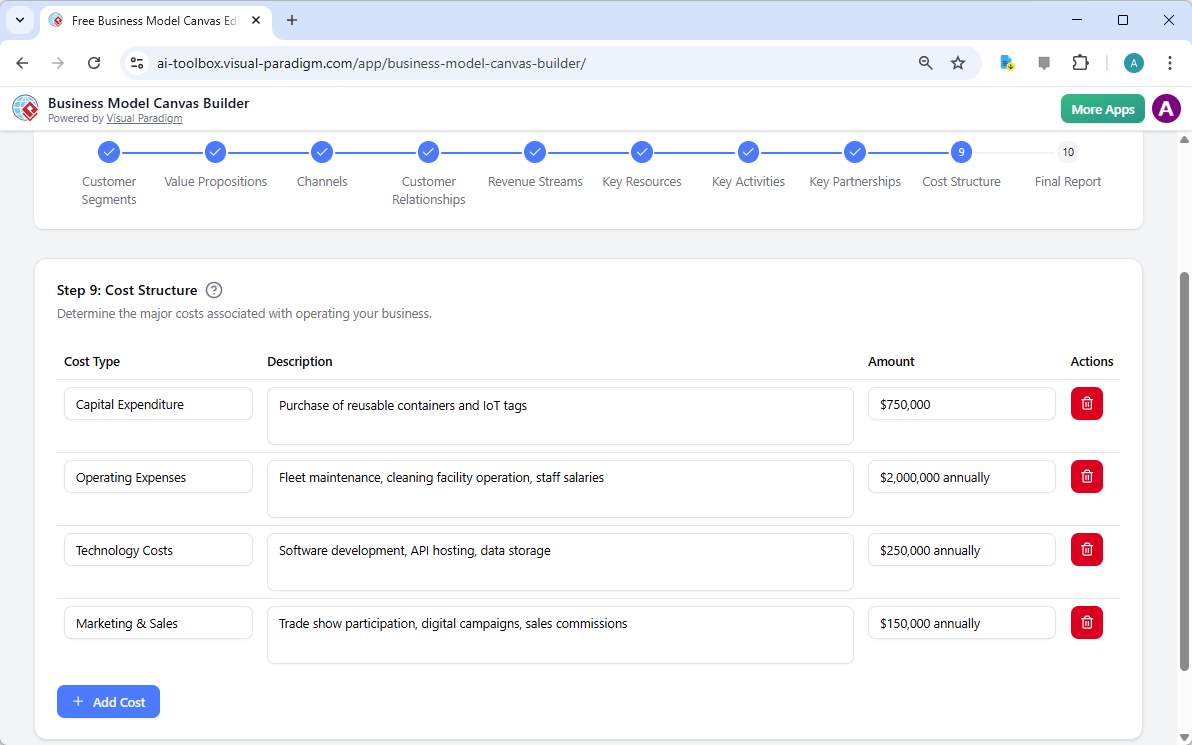This screenshot has height=745, width=1192.
Task: Click the Business Model Canvas Builder logo
Action: click(25, 108)
